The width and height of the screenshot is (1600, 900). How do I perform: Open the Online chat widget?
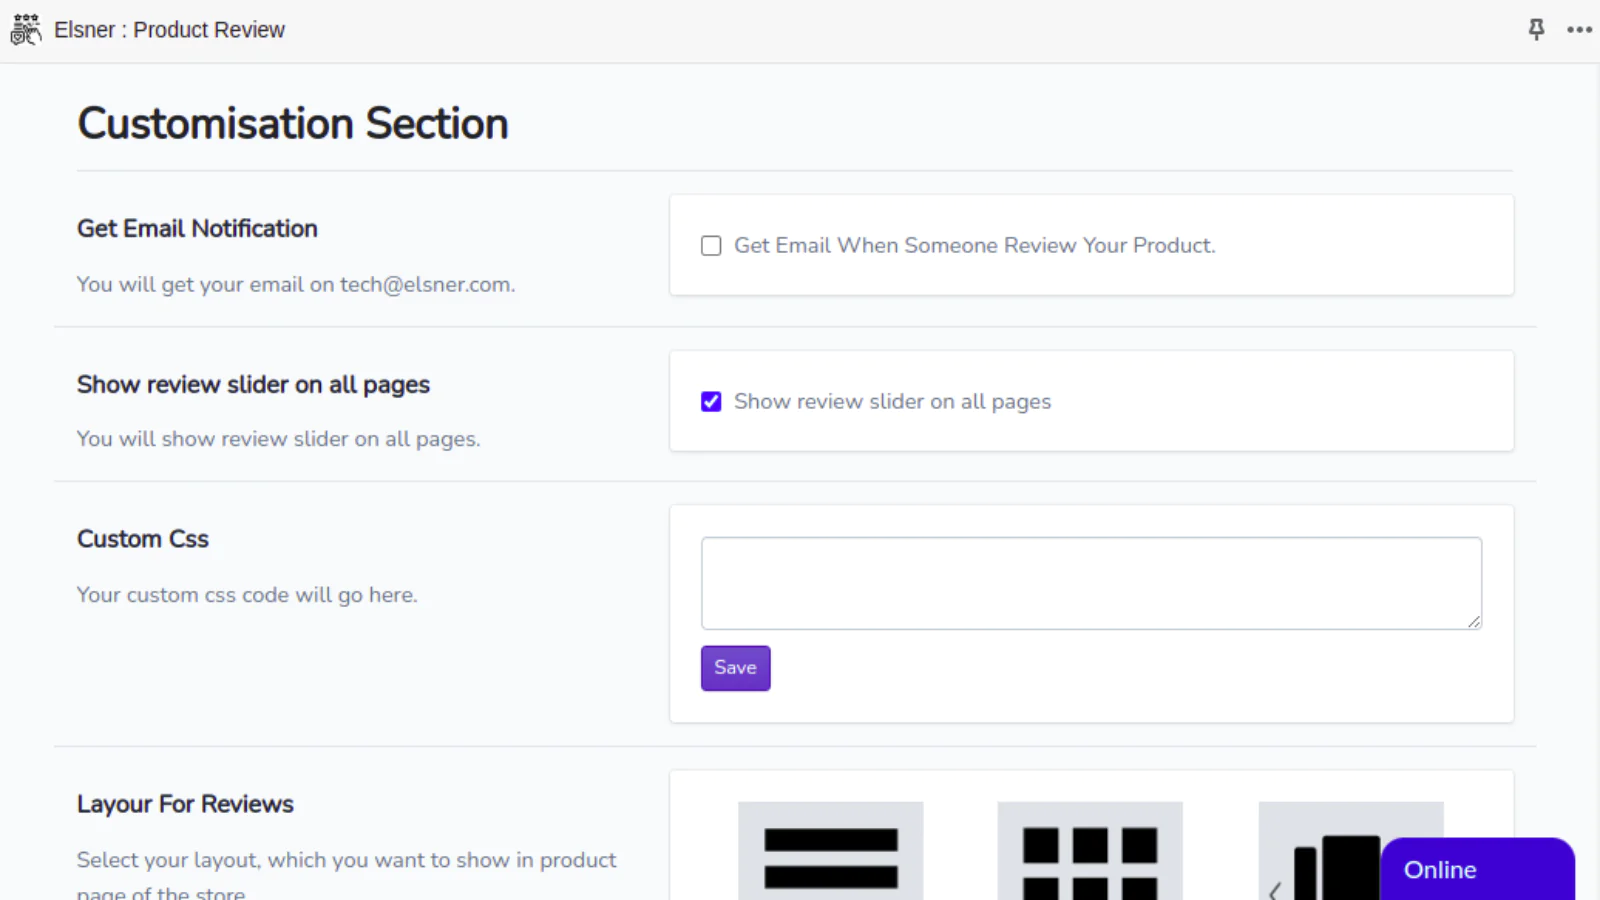(1476, 869)
